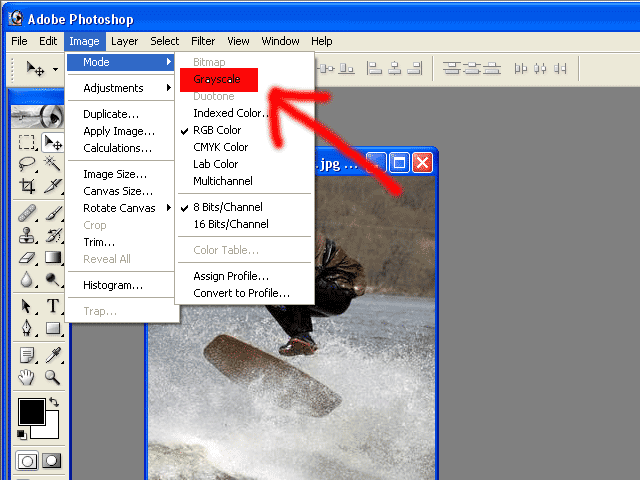This screenshot has height=480, width=640.
Task: Toggle Quick Mask mode in toolbox
Action: pyautogui.click(x=51, y=461)
